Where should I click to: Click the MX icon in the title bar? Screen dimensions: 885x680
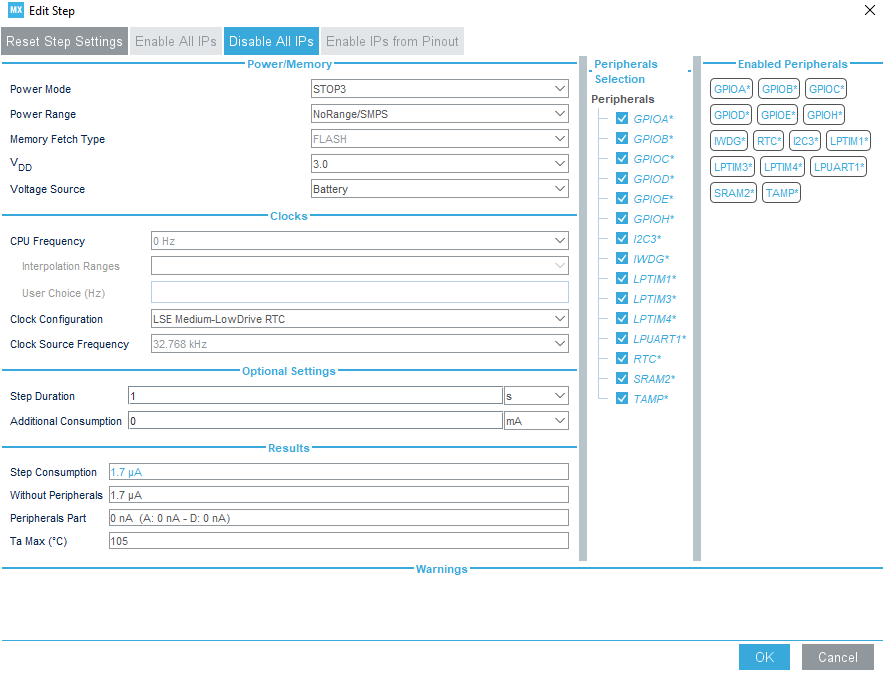[13, 10]
